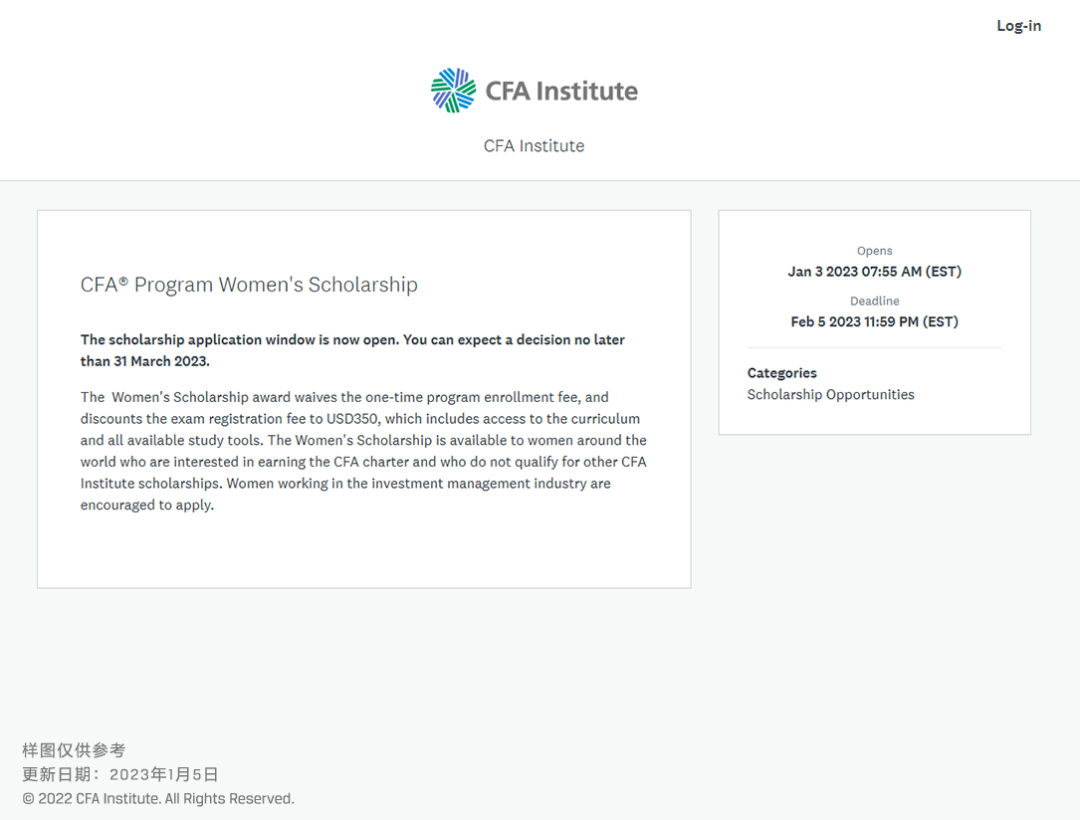
Task: Click the registered trademark symbol after CFA
Action: [123, 281]
